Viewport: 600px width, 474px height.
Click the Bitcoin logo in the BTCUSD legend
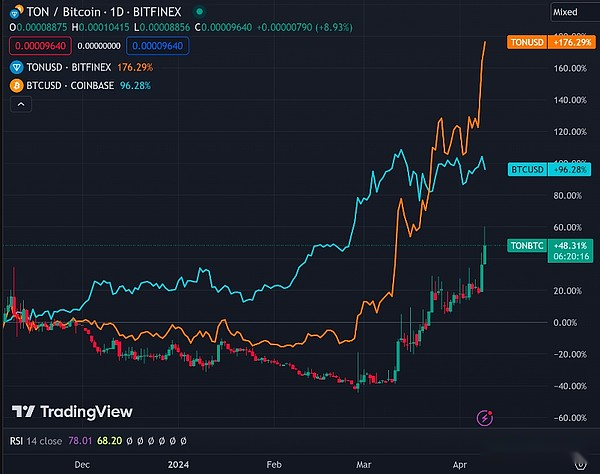[x=16, y=86]
